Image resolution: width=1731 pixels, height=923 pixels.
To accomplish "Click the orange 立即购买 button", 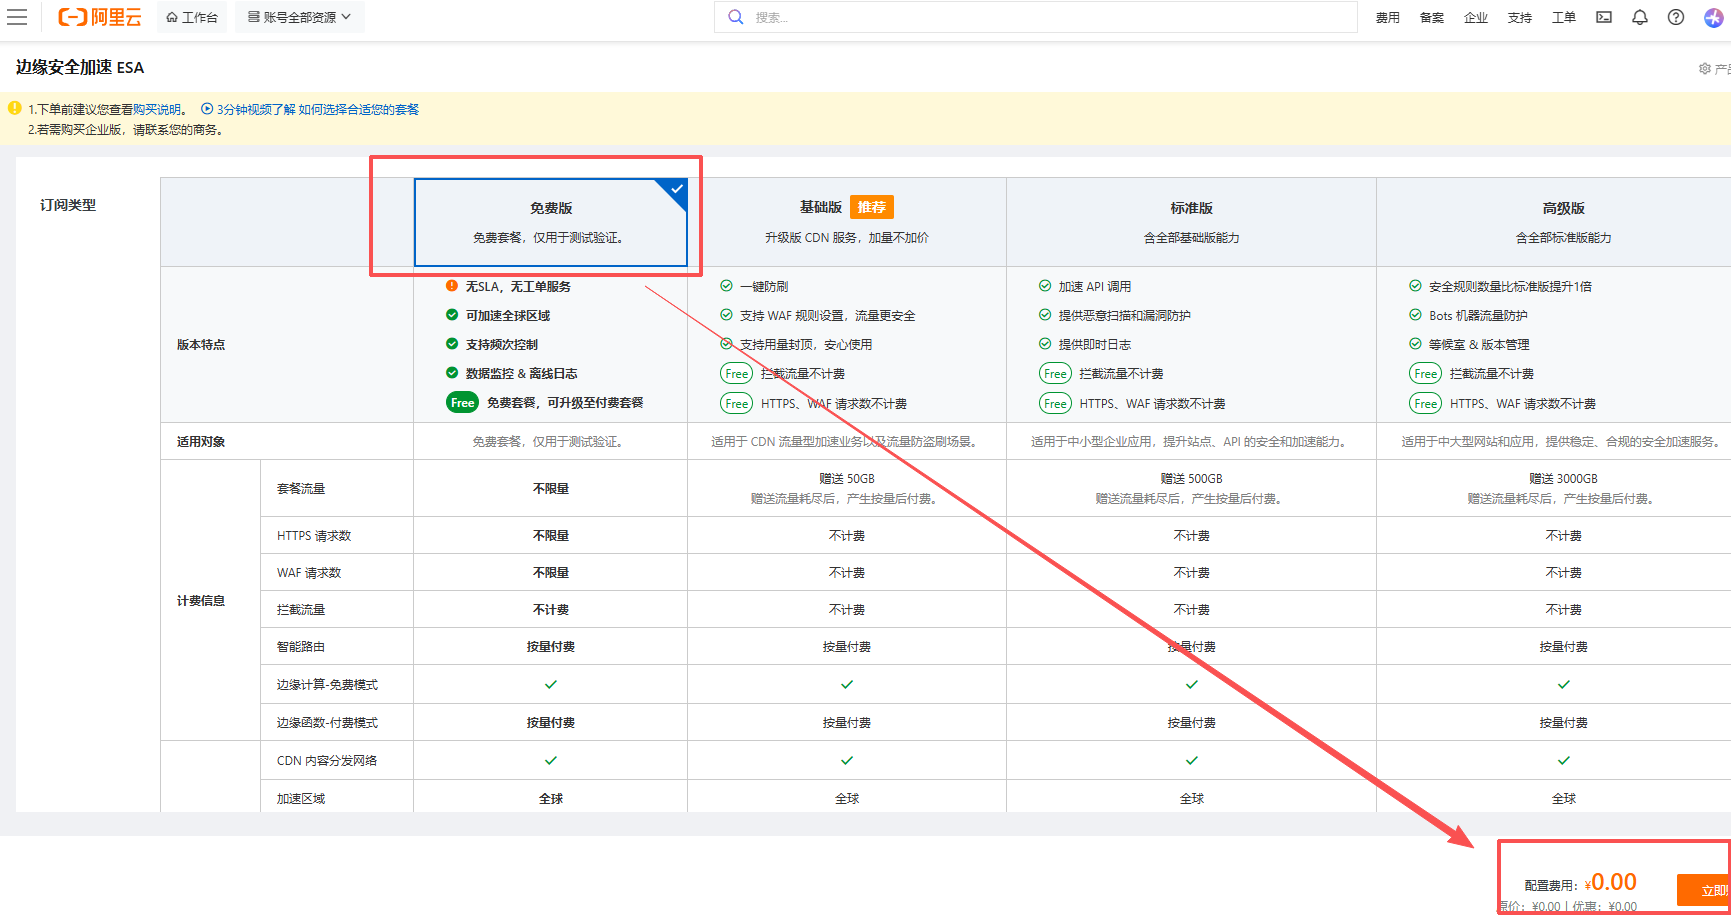I will [1706, 889].
